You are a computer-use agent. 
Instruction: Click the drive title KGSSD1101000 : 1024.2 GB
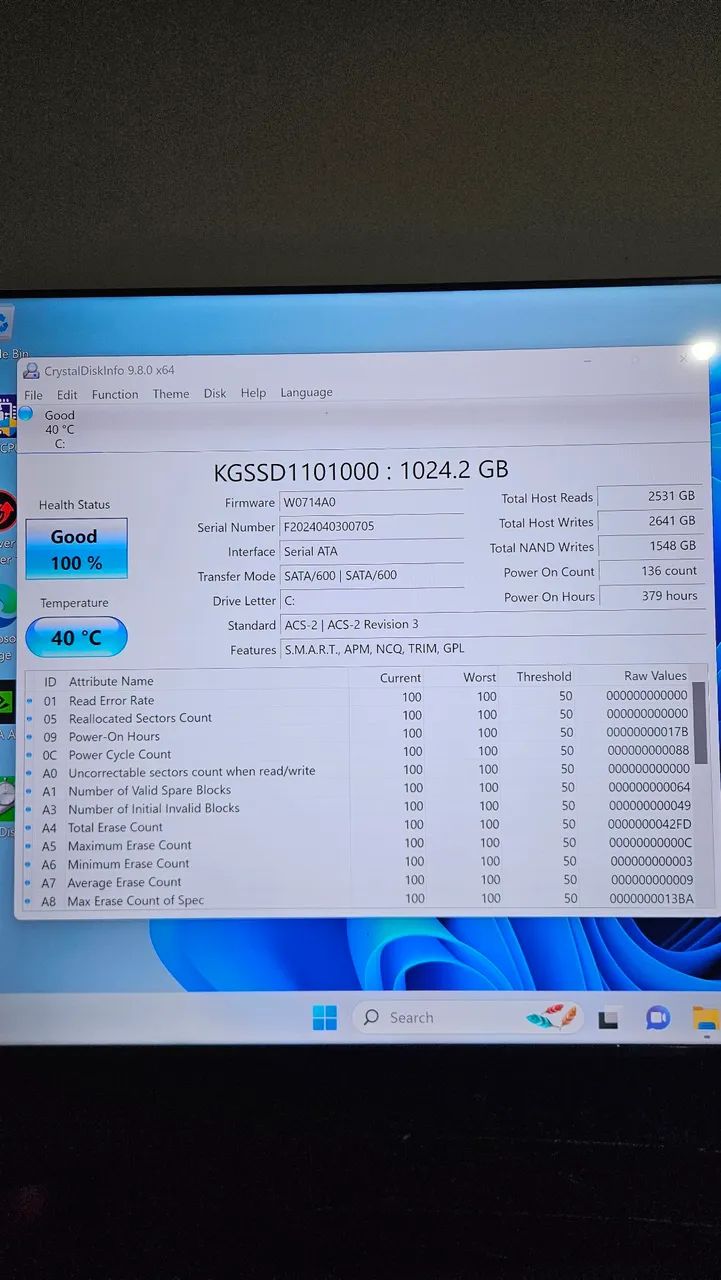click(361, 471)
